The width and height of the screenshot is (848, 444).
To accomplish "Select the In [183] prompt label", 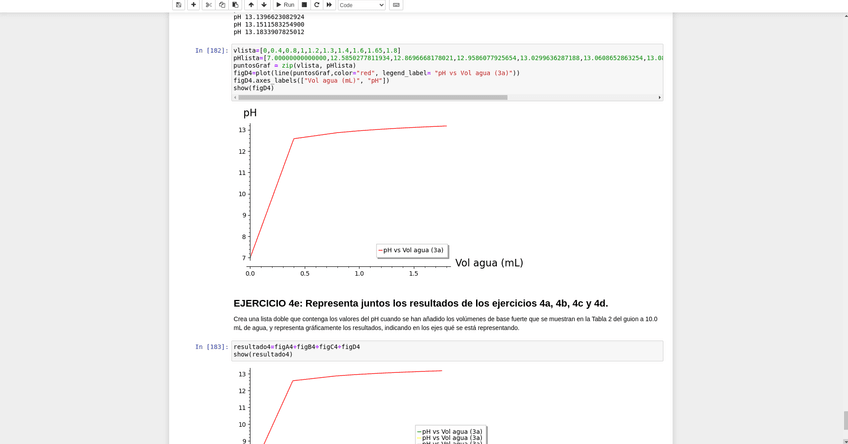I will (211, 347).
